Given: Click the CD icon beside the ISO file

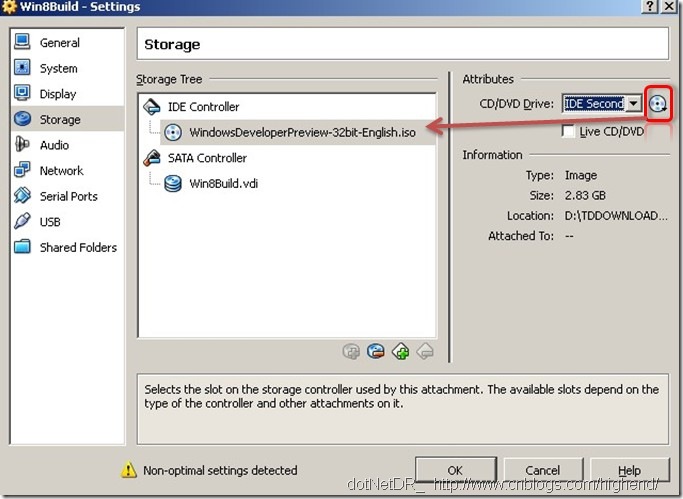Looking at the screenshot, I should pos(173,132).
